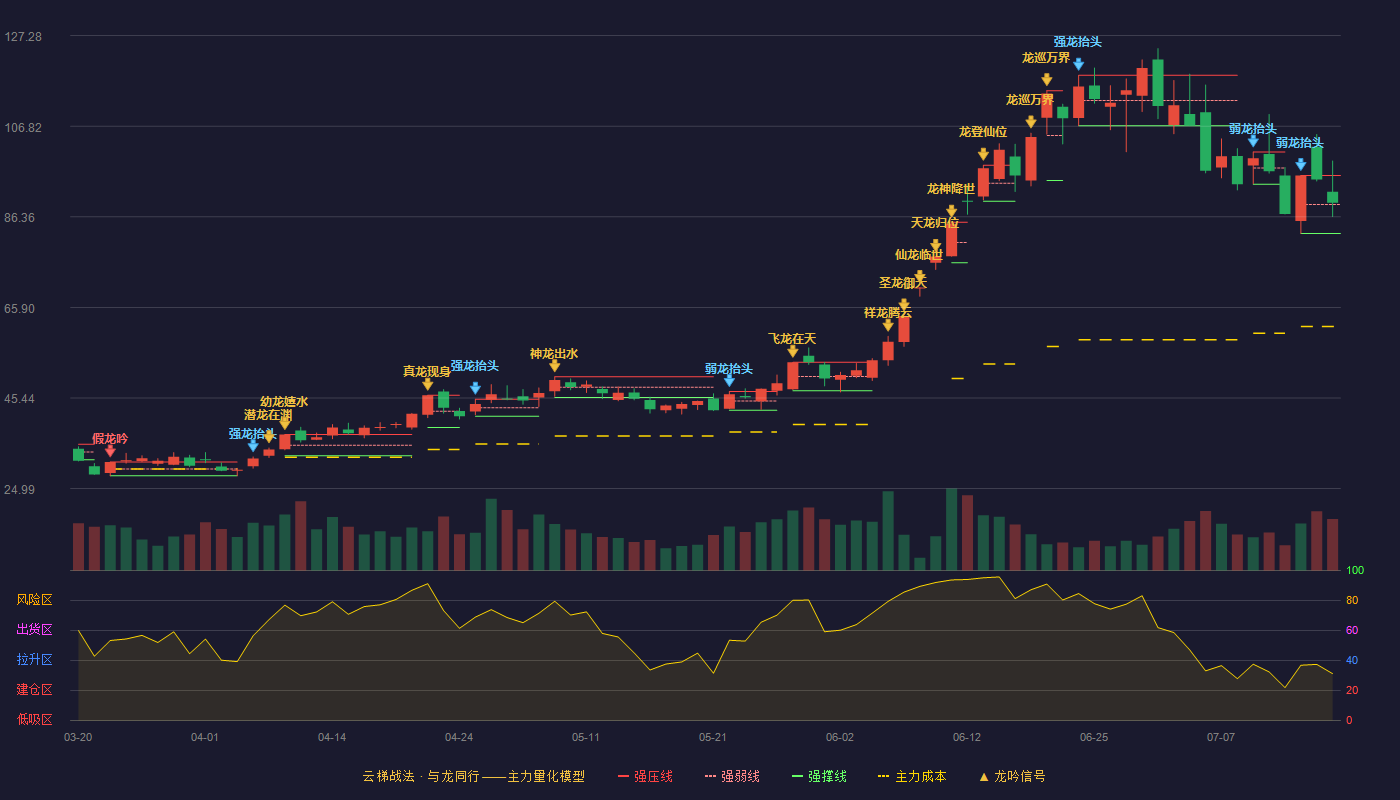Click the 86.36 price axis label
Screen dimensions: 1400x800
[20, 217]
